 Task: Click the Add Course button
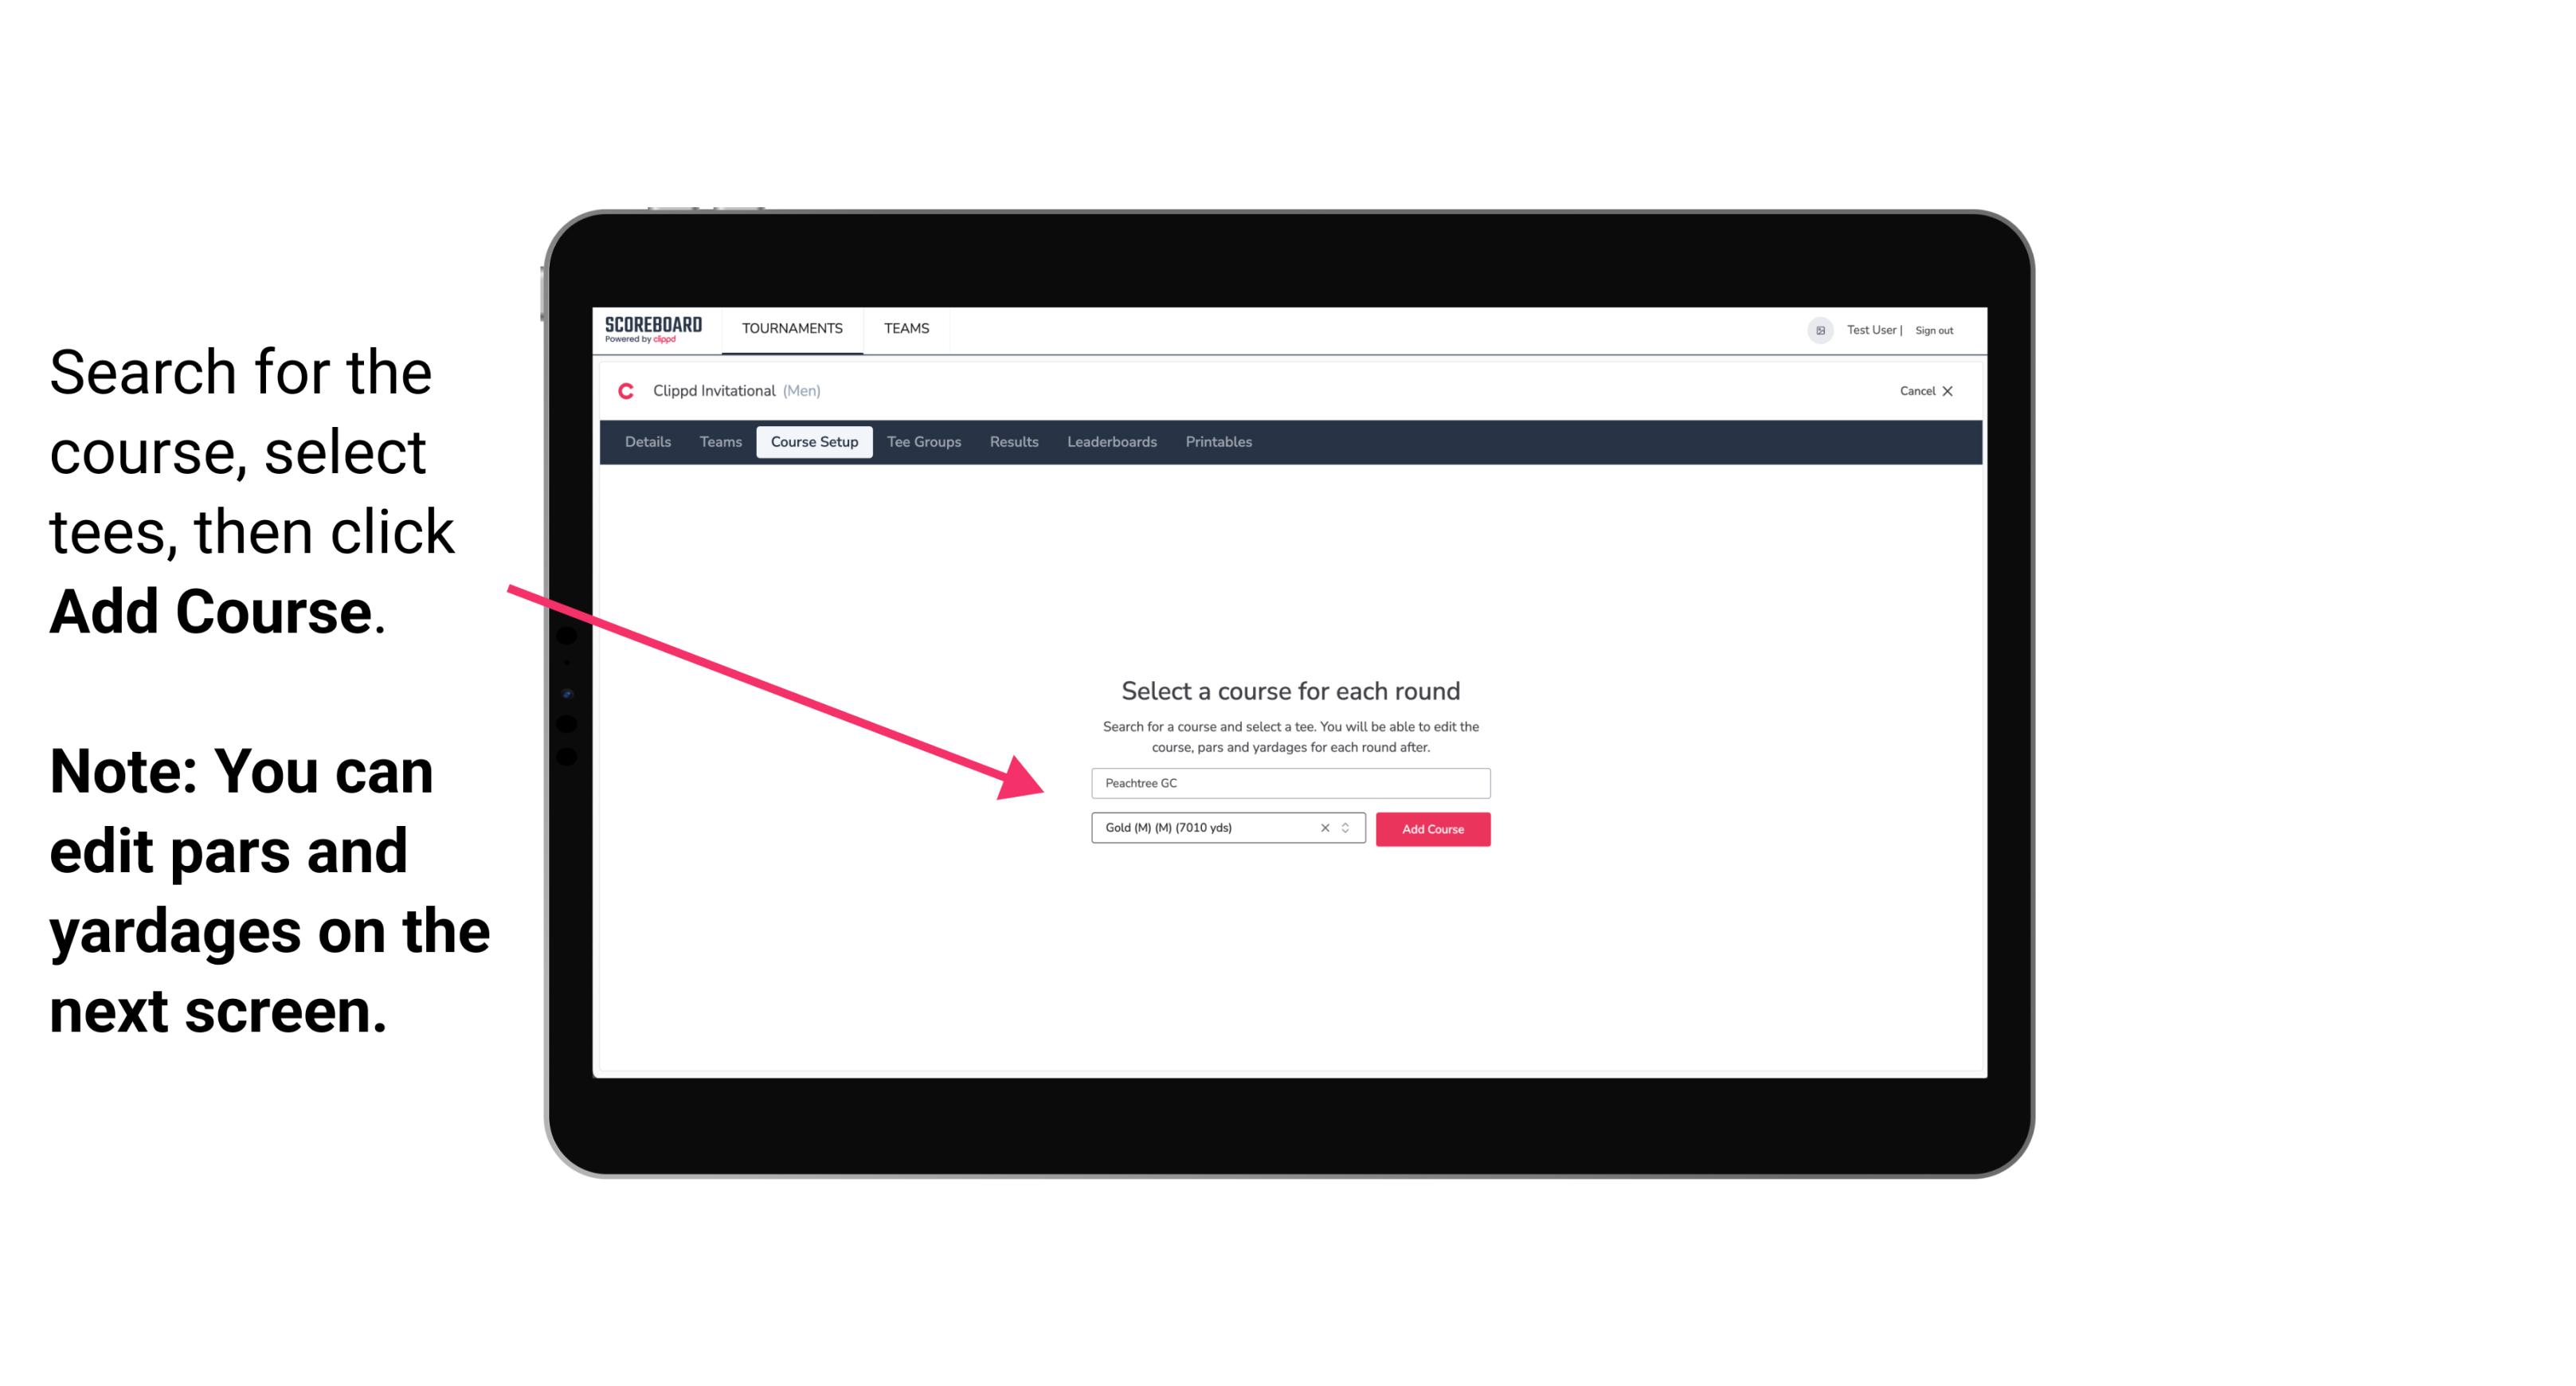point(1431,829)
